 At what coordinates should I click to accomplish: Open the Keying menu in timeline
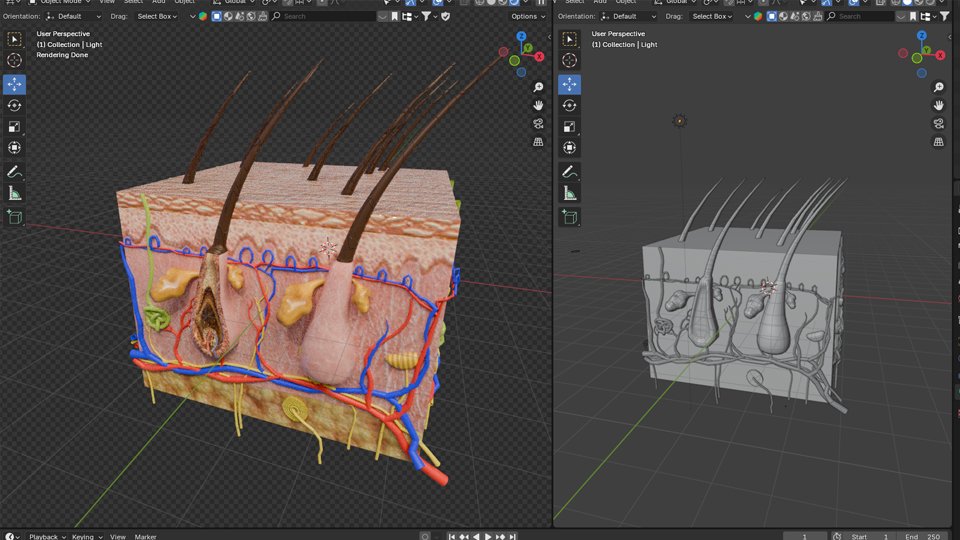coord(84,536)
